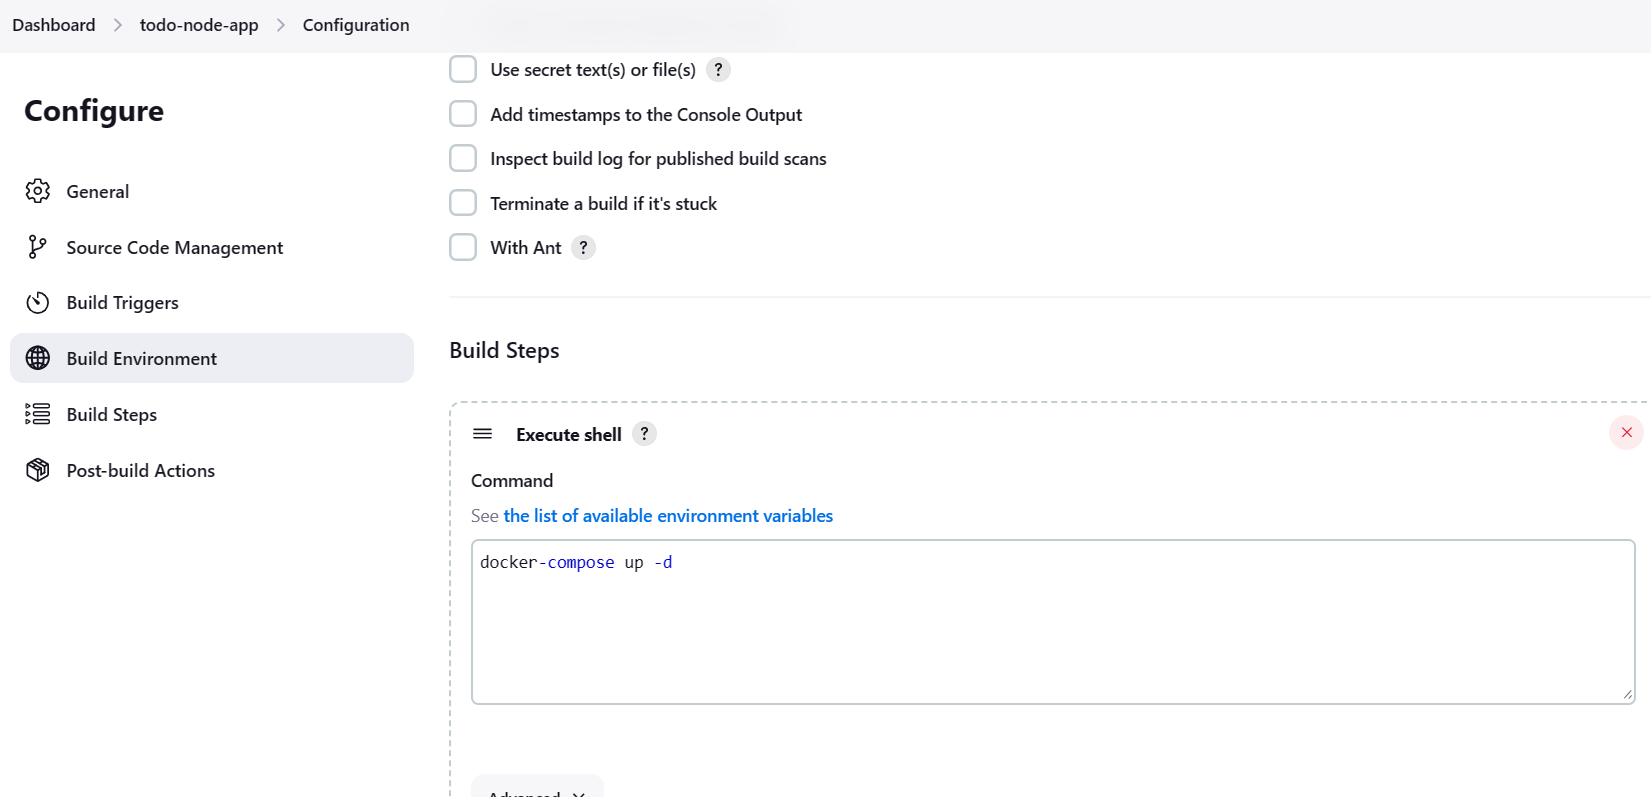Image resolution: width=1651 pixels, height=797 pixels.
Task: Click the Post-build Actions package icon
Action: coord(38,470)
